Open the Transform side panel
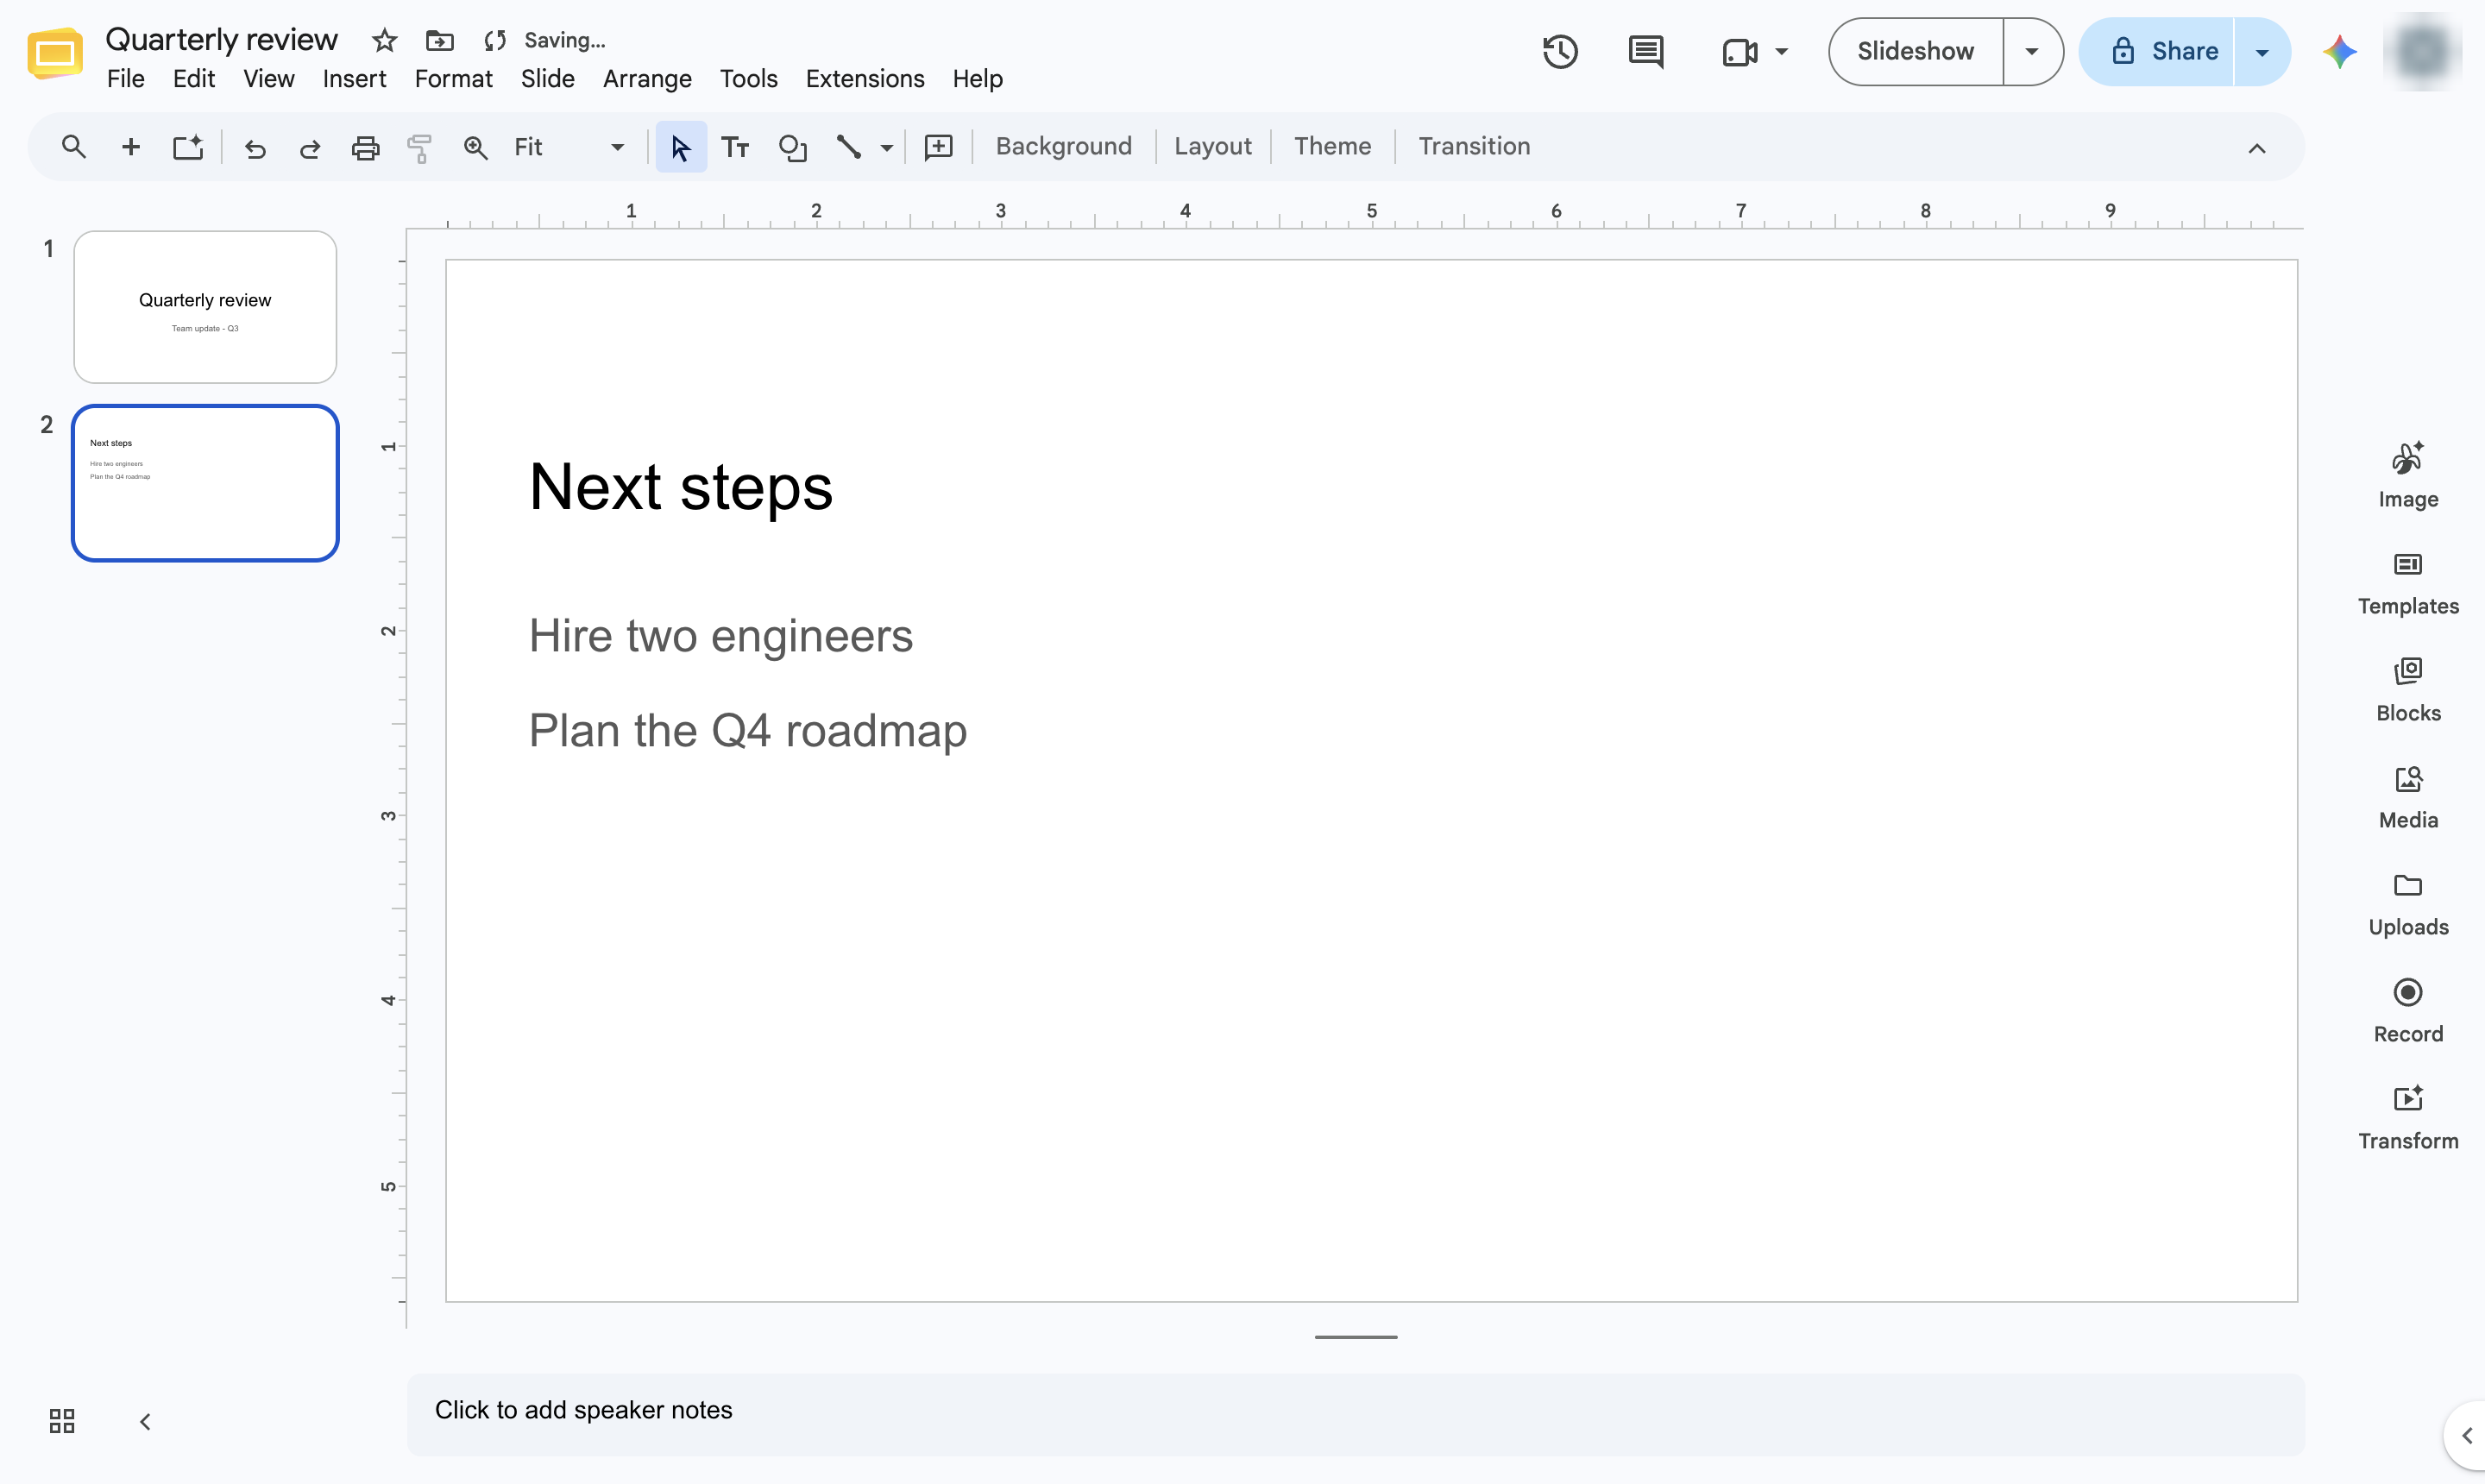Viewport: 2485px width, 1484px height. 2407,1119
